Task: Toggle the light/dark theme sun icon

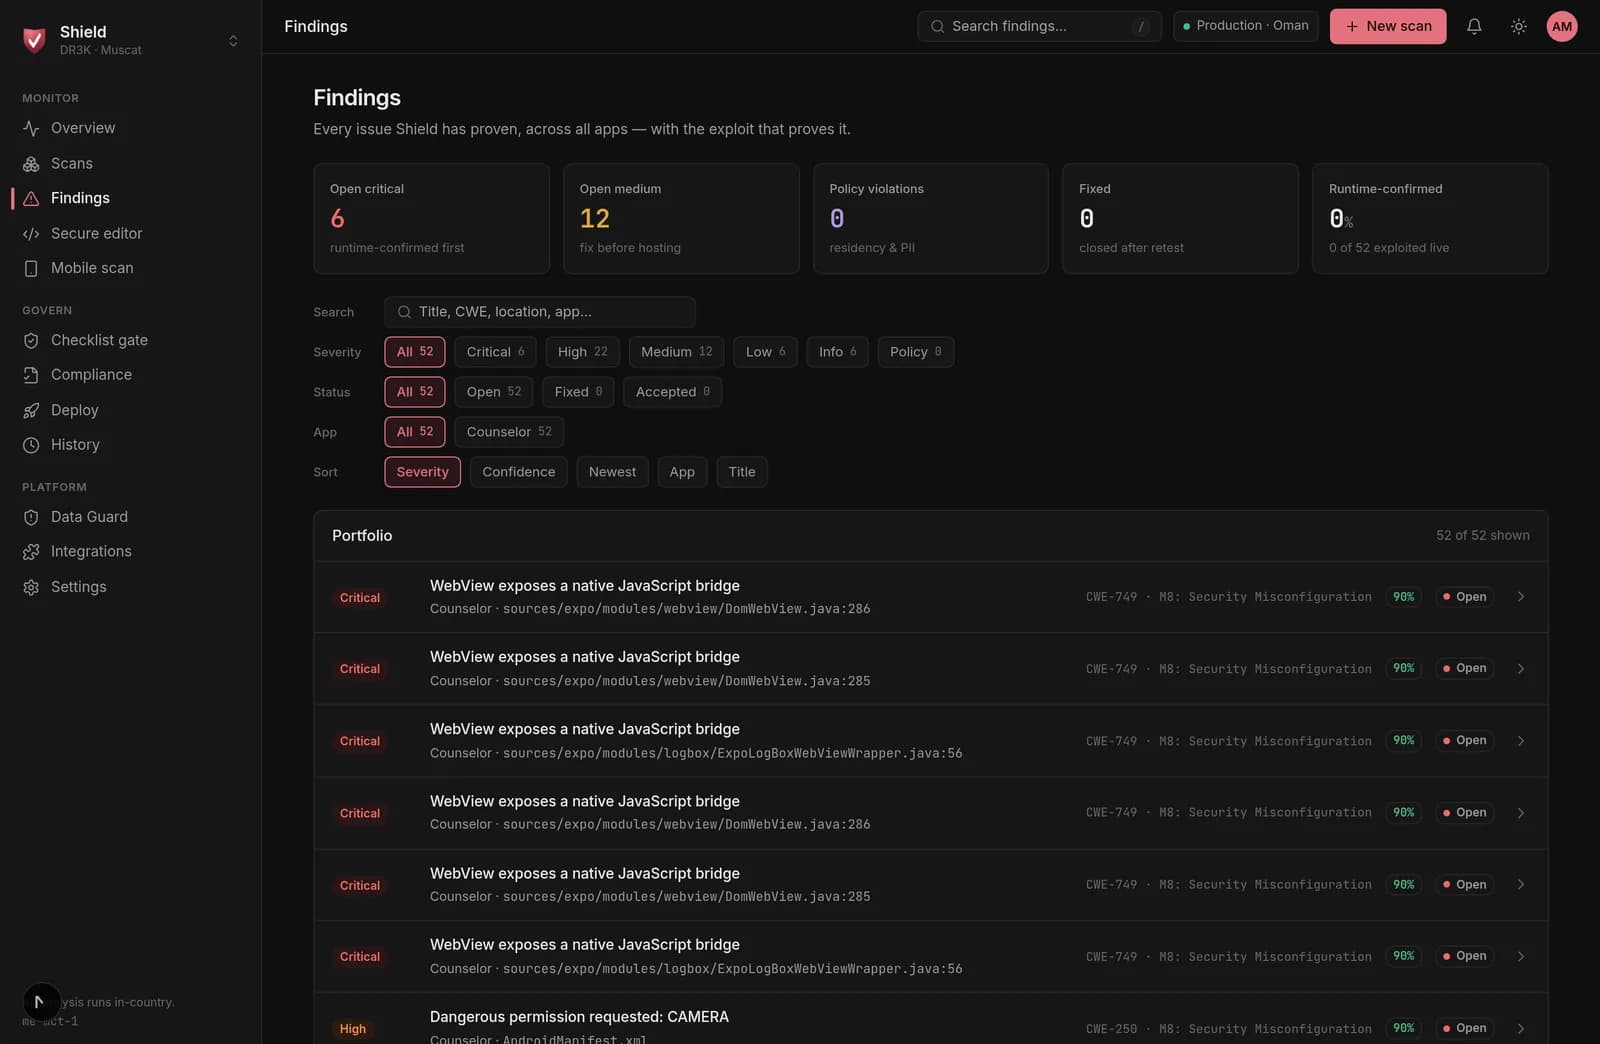Action: (1518, 26)
